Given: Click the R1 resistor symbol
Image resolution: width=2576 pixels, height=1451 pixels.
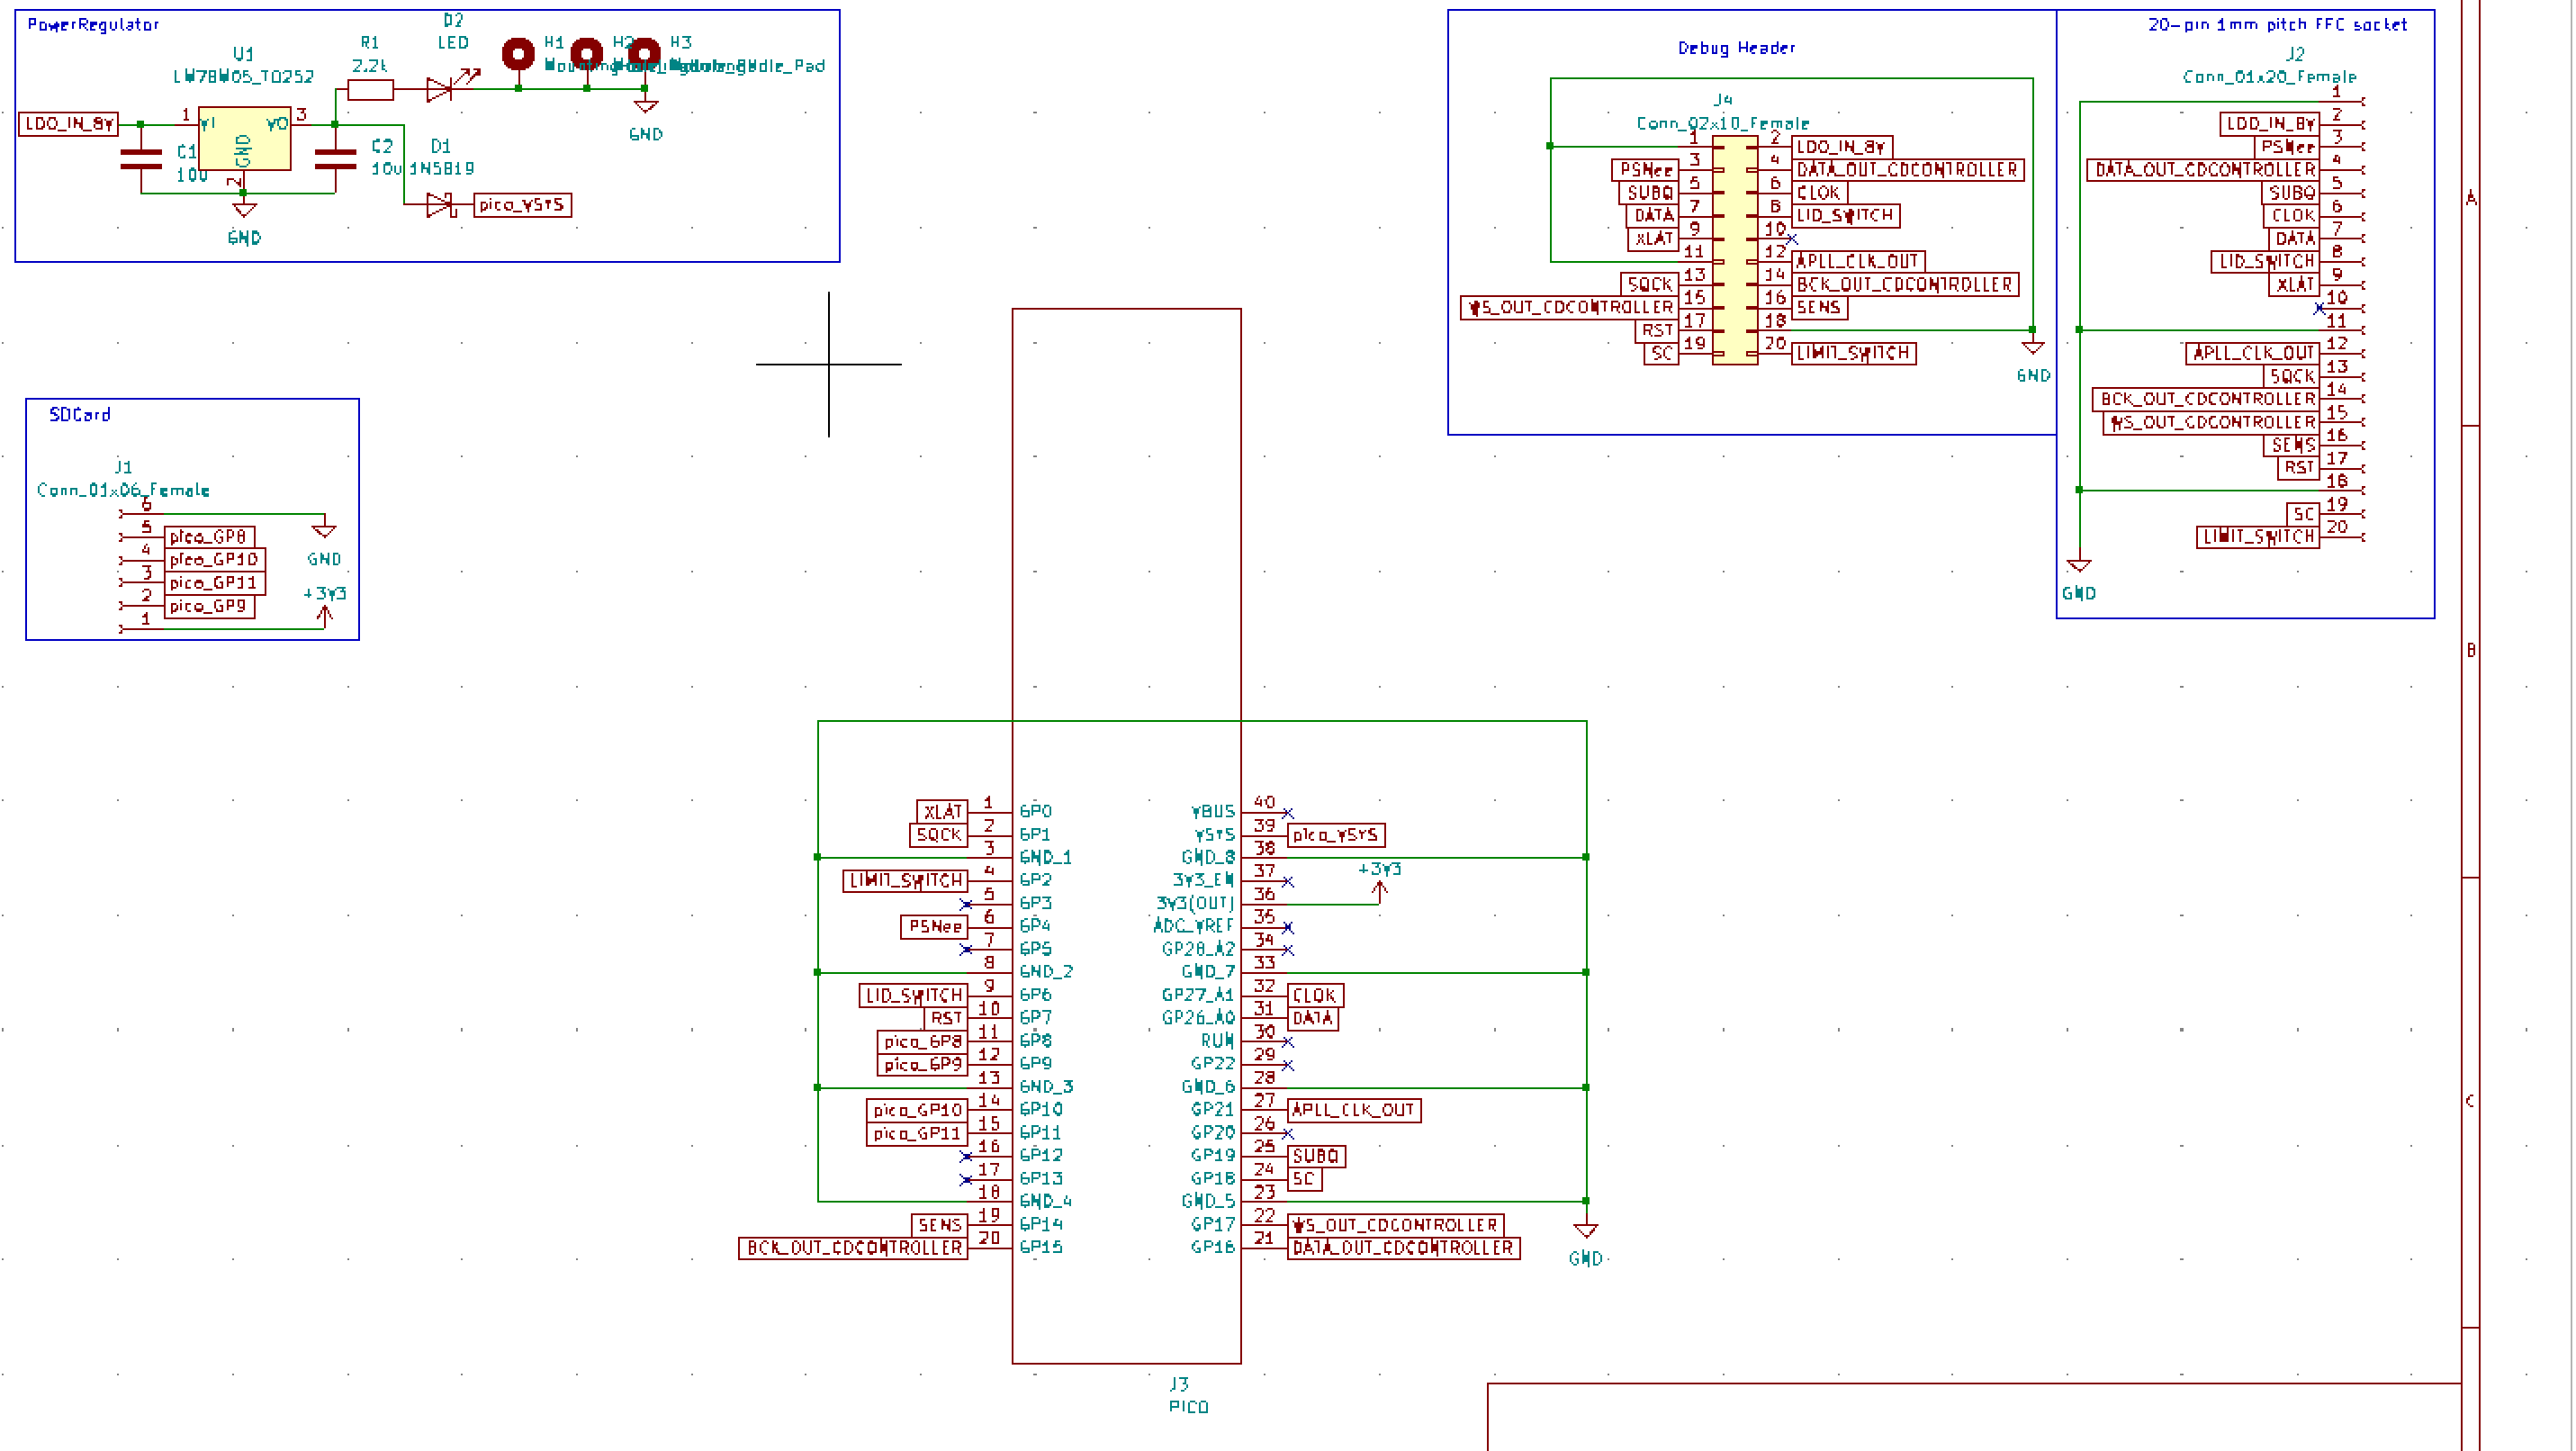Looking at the screenshot, I should 370,90.
